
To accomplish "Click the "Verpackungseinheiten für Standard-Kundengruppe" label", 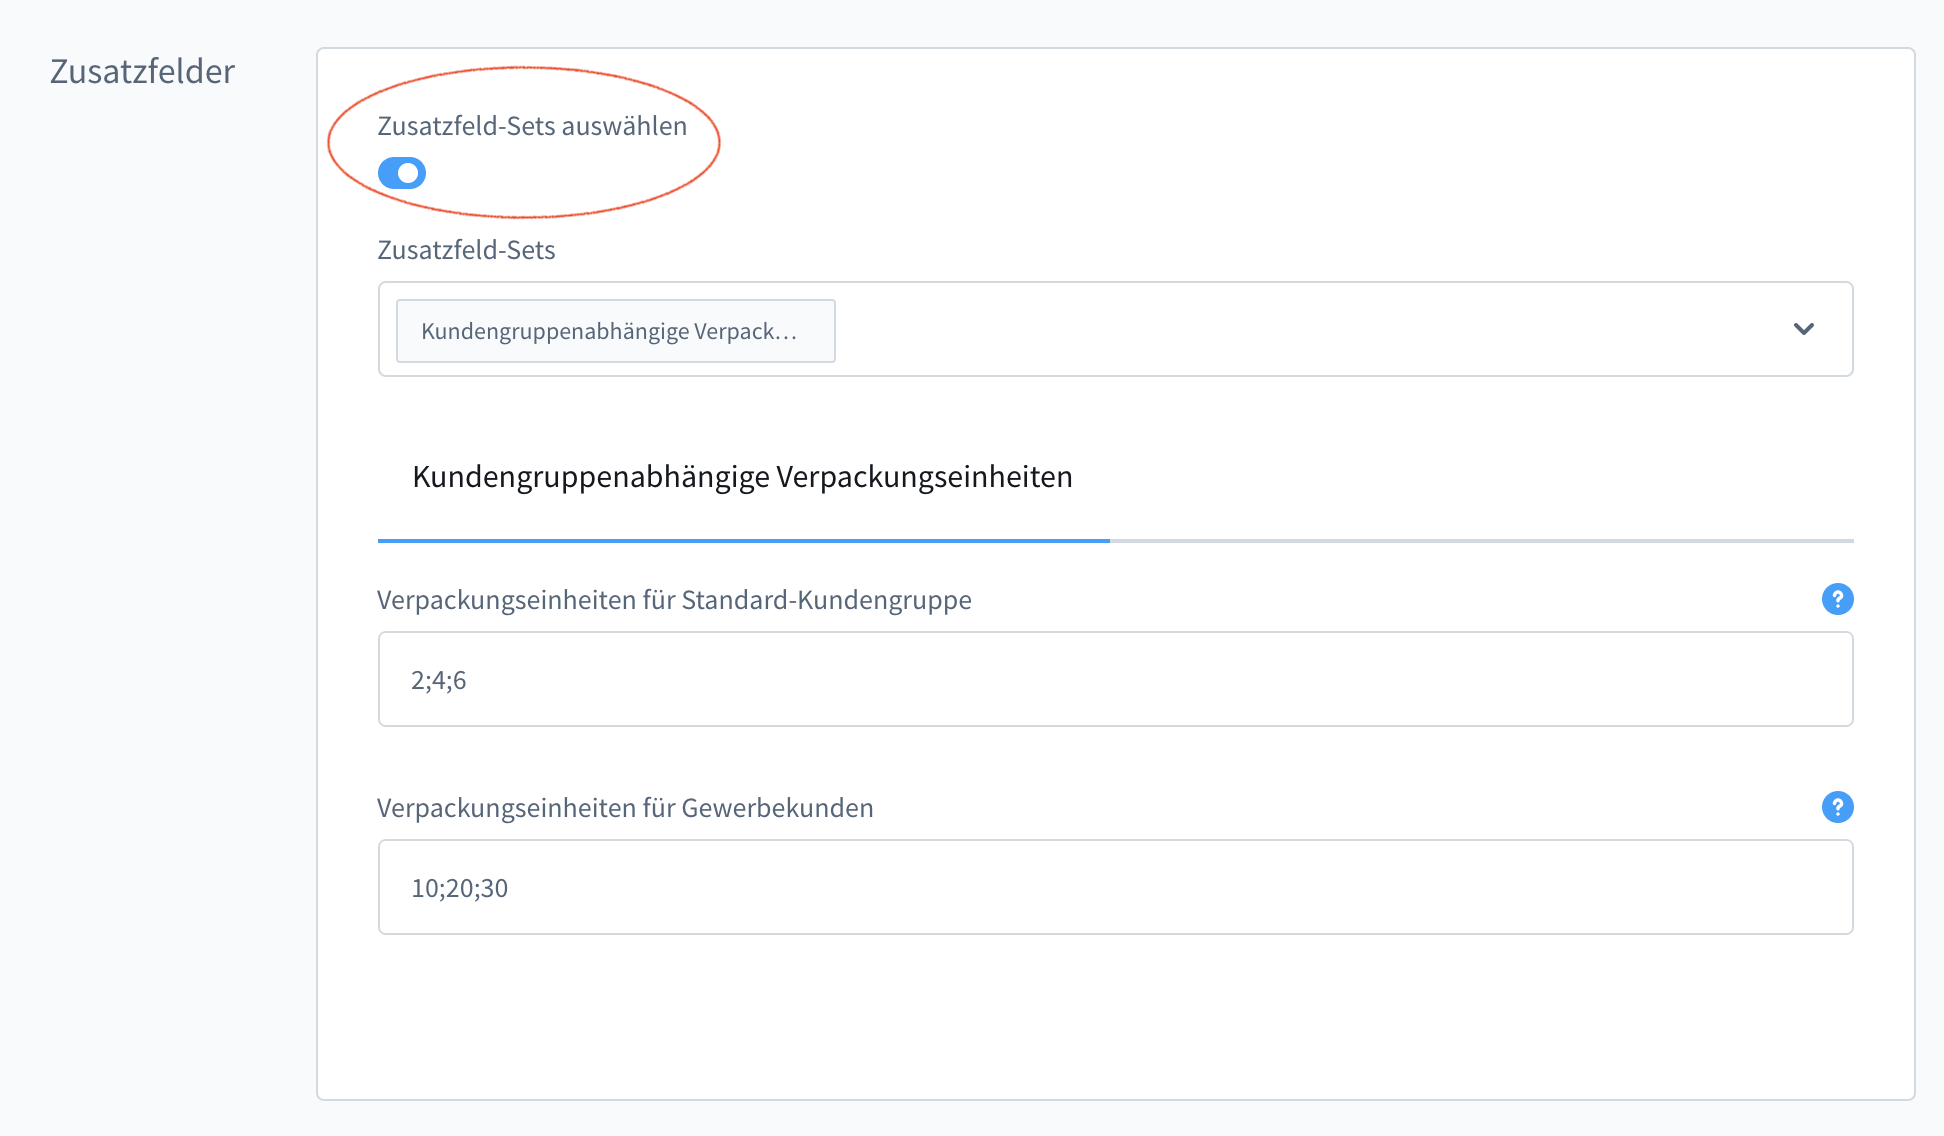I will 674,600.
